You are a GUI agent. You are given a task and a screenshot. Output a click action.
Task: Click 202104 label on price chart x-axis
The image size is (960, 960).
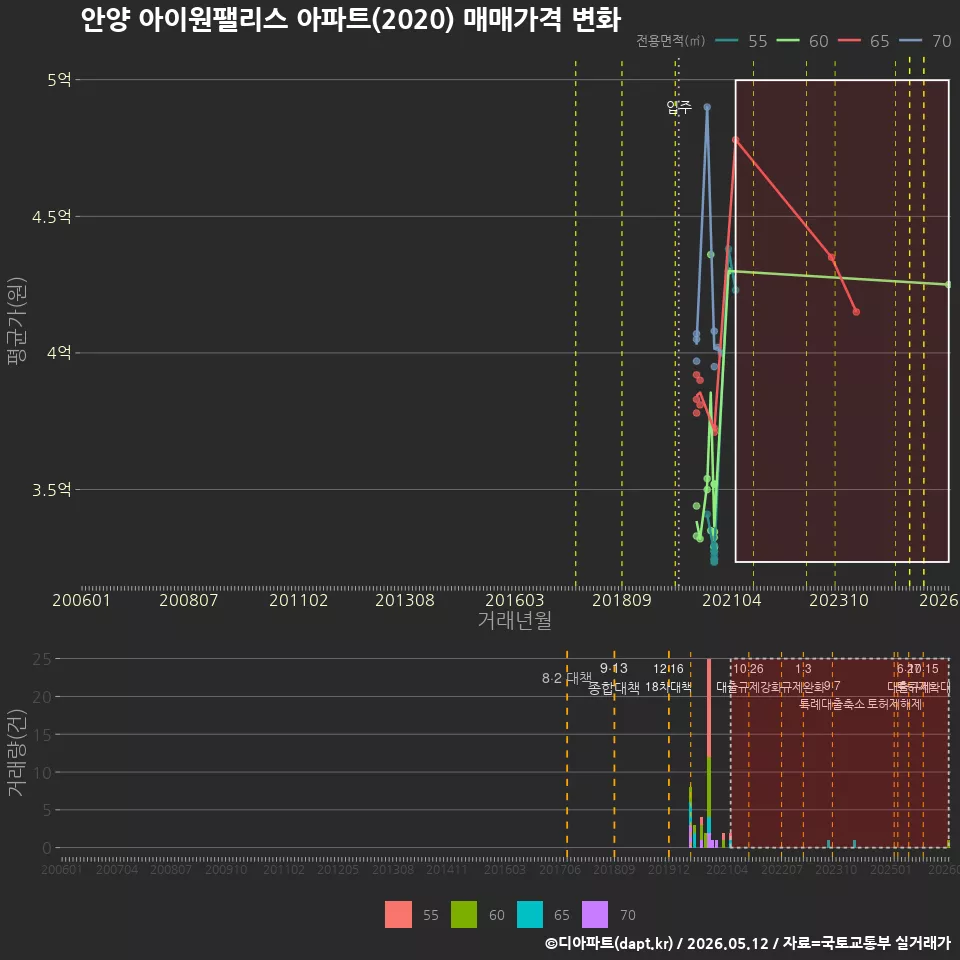[732, 601]
